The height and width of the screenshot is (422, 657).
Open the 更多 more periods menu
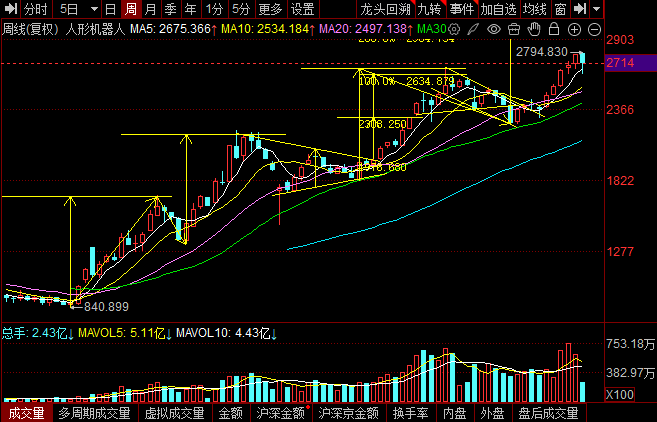pyautogui.click(x=270, y=9)
